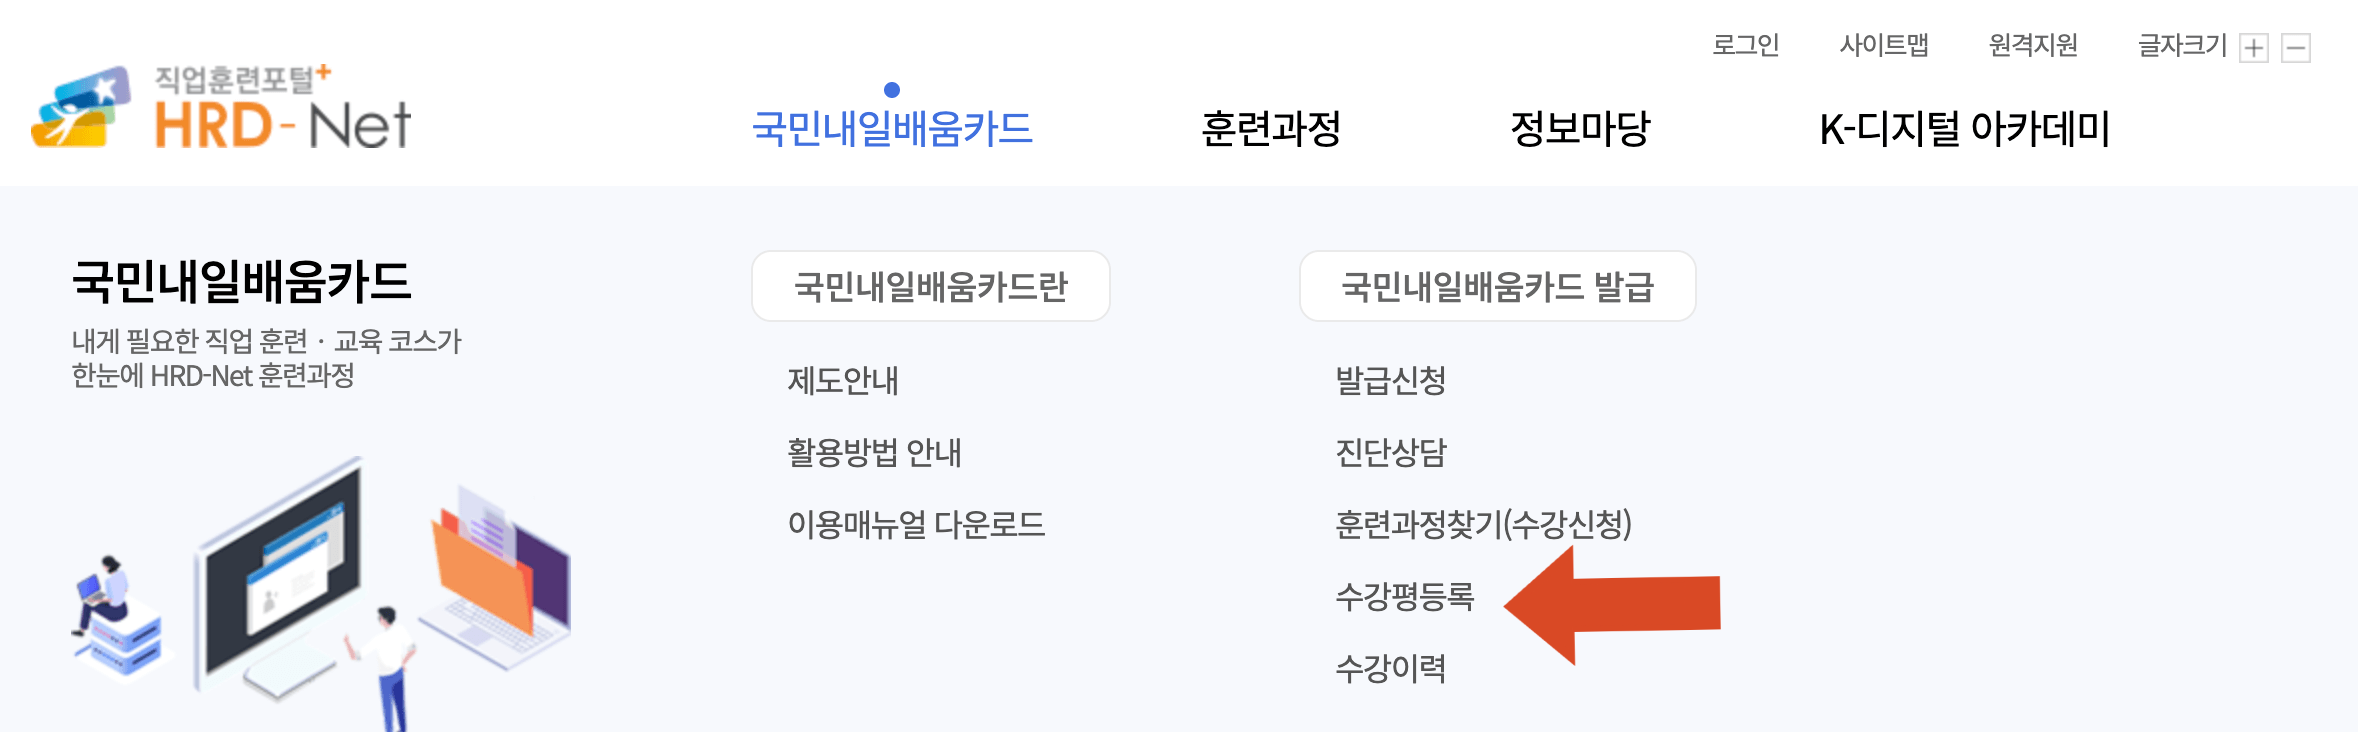This screenshot has height=732, width=2358.
Task: Open the 사이트맵 page
Action: coord(1884,46)
